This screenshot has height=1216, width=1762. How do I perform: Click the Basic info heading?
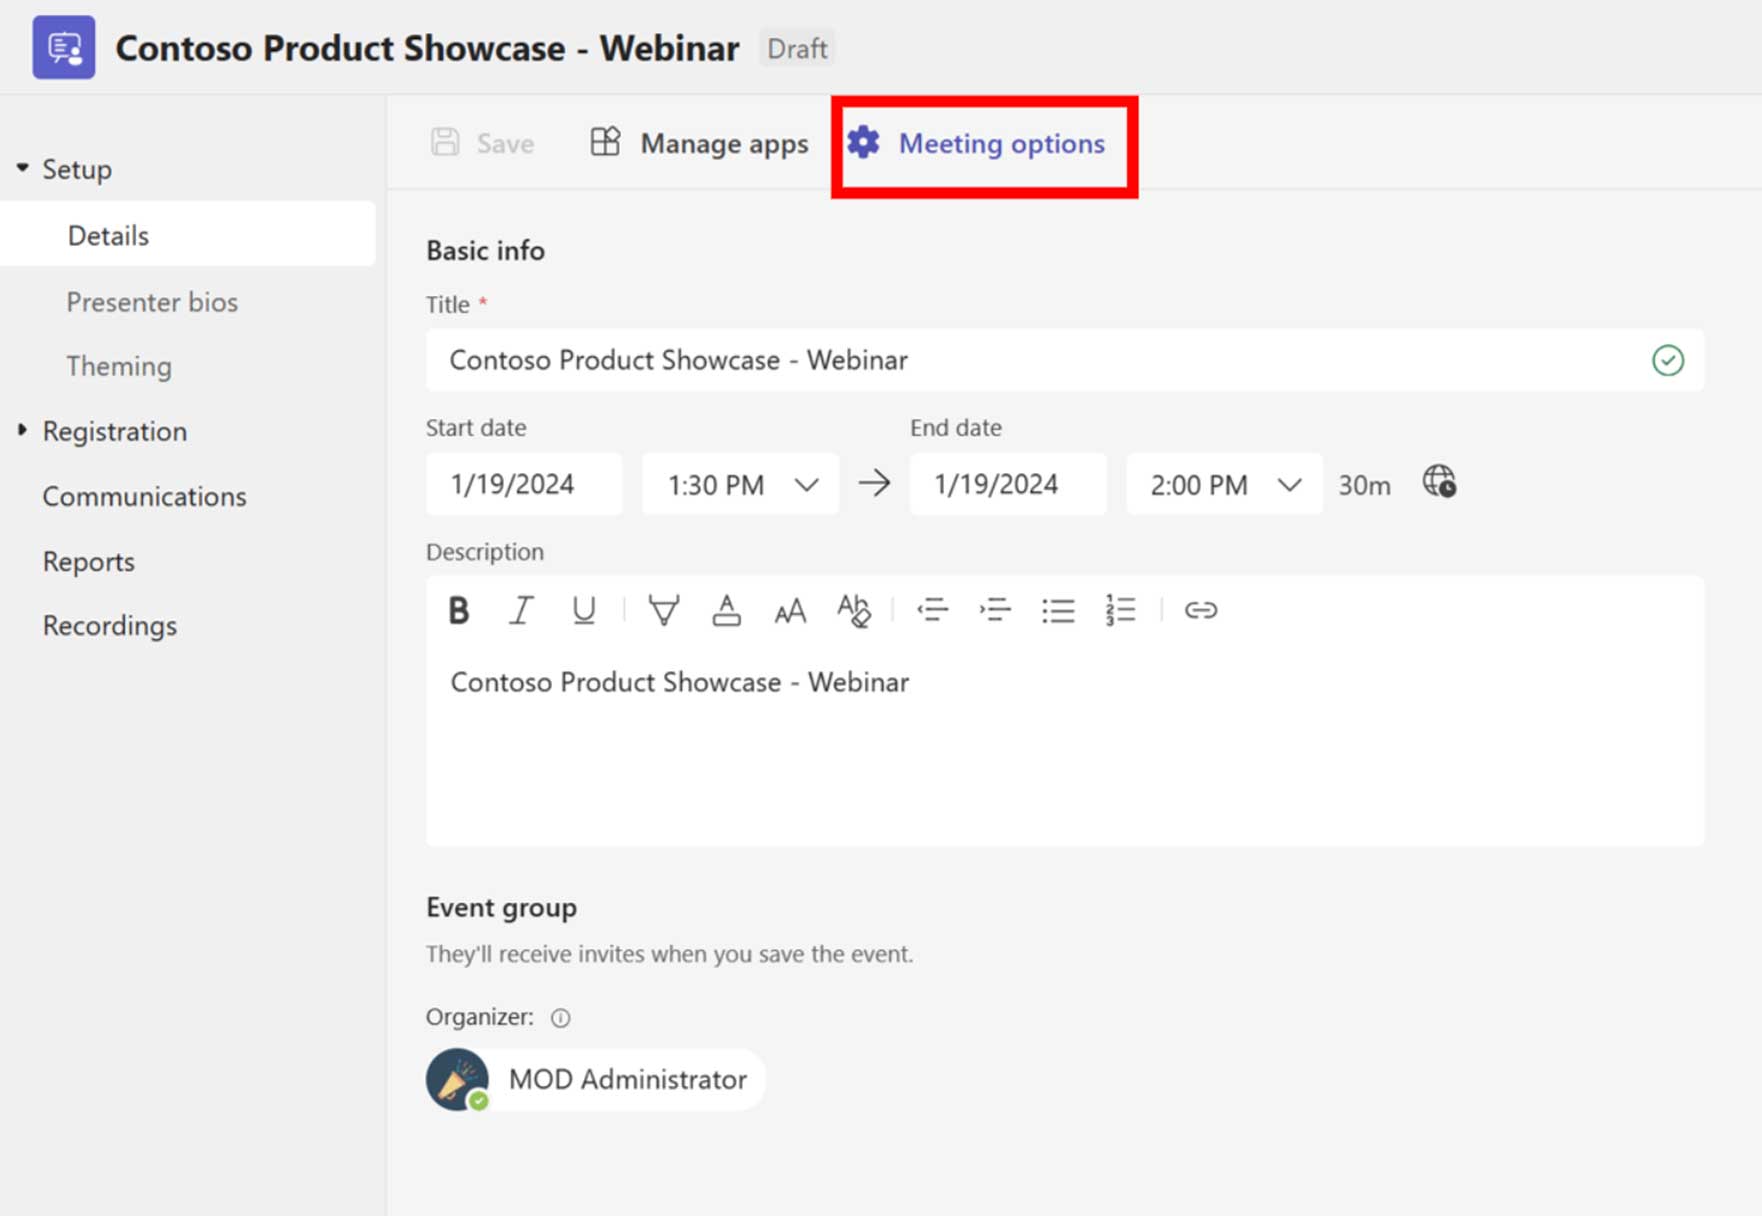485,250
